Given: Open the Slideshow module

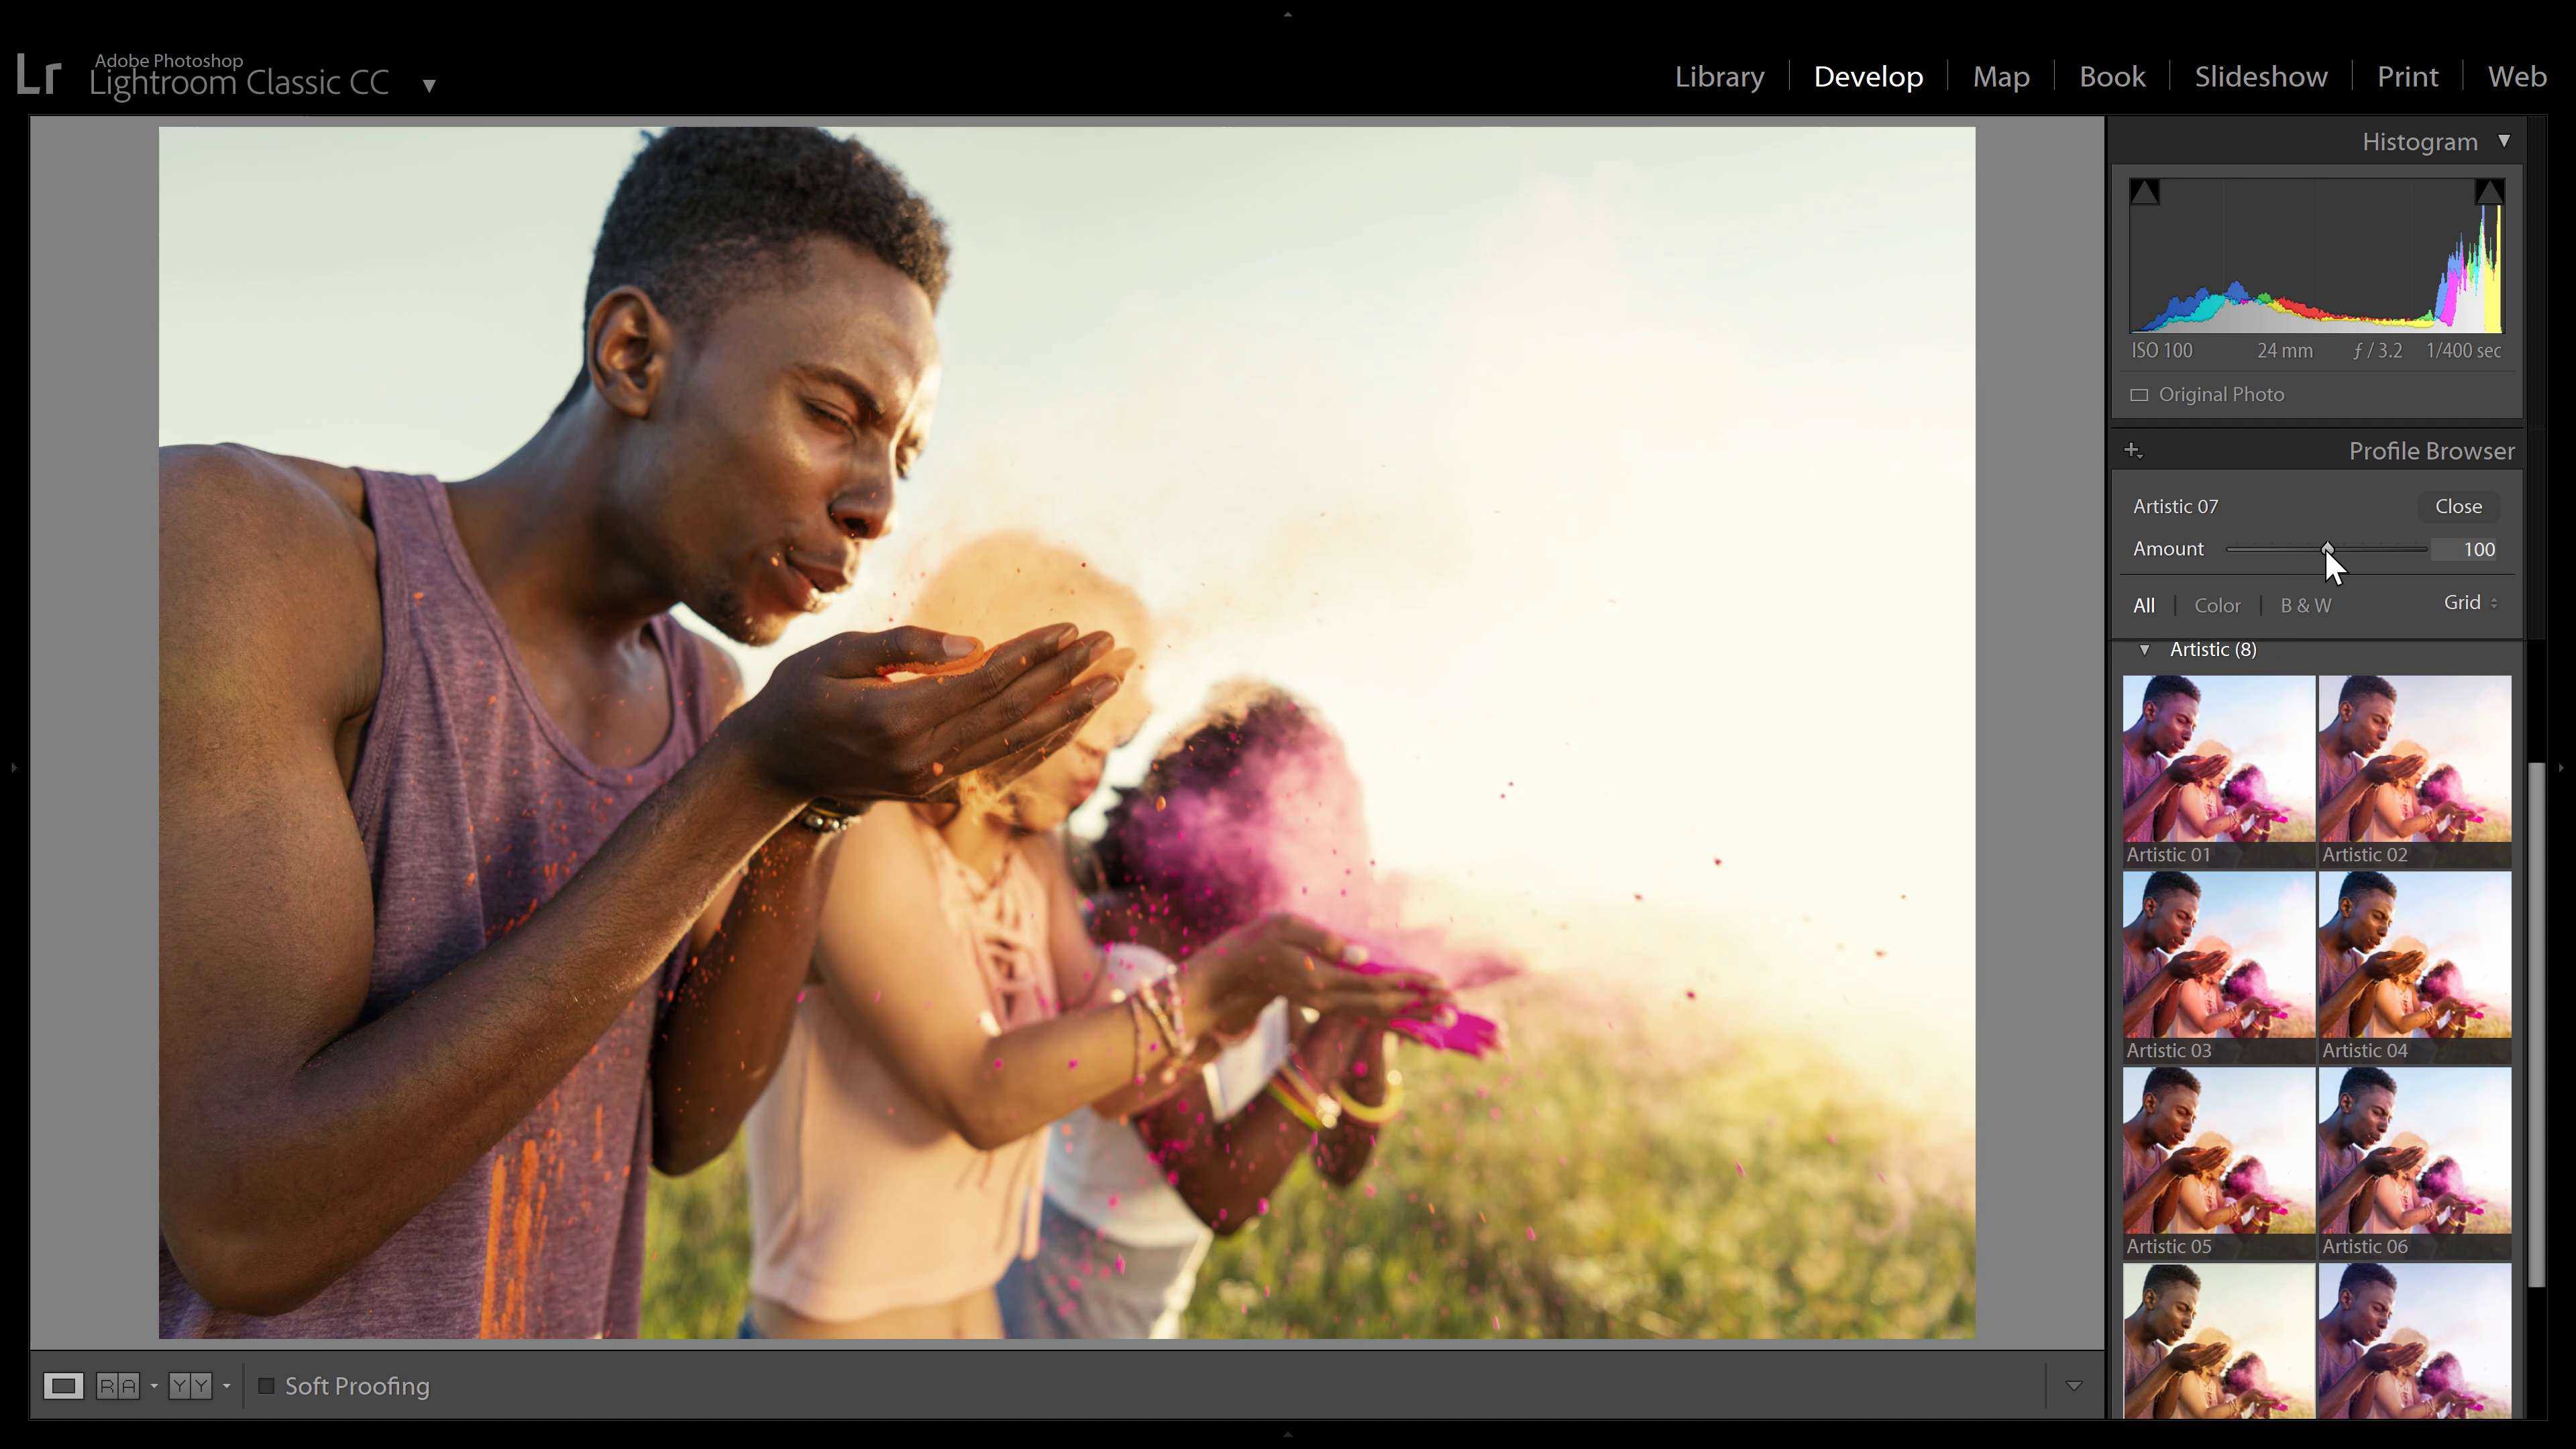Looking at the screenshot, I should (x=2260, y=76).
